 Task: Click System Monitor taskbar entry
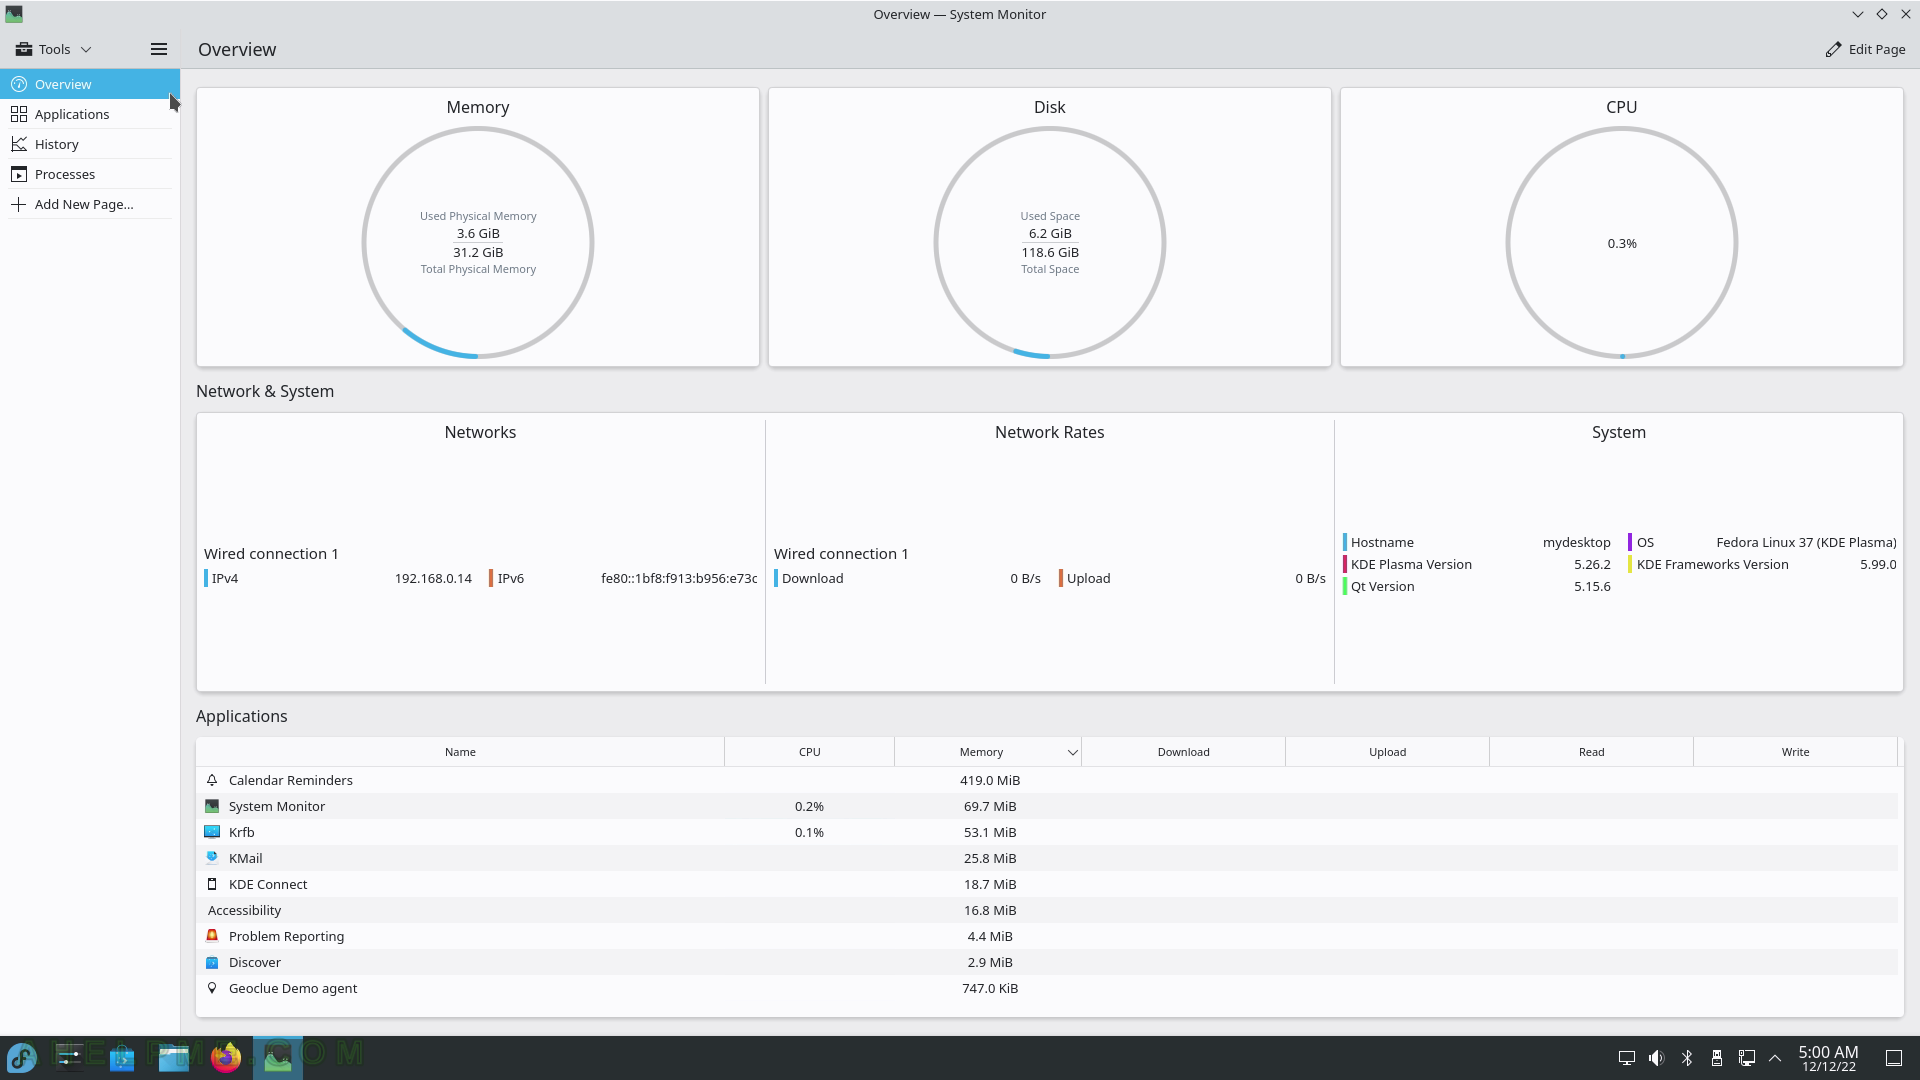coord(278,1057)
